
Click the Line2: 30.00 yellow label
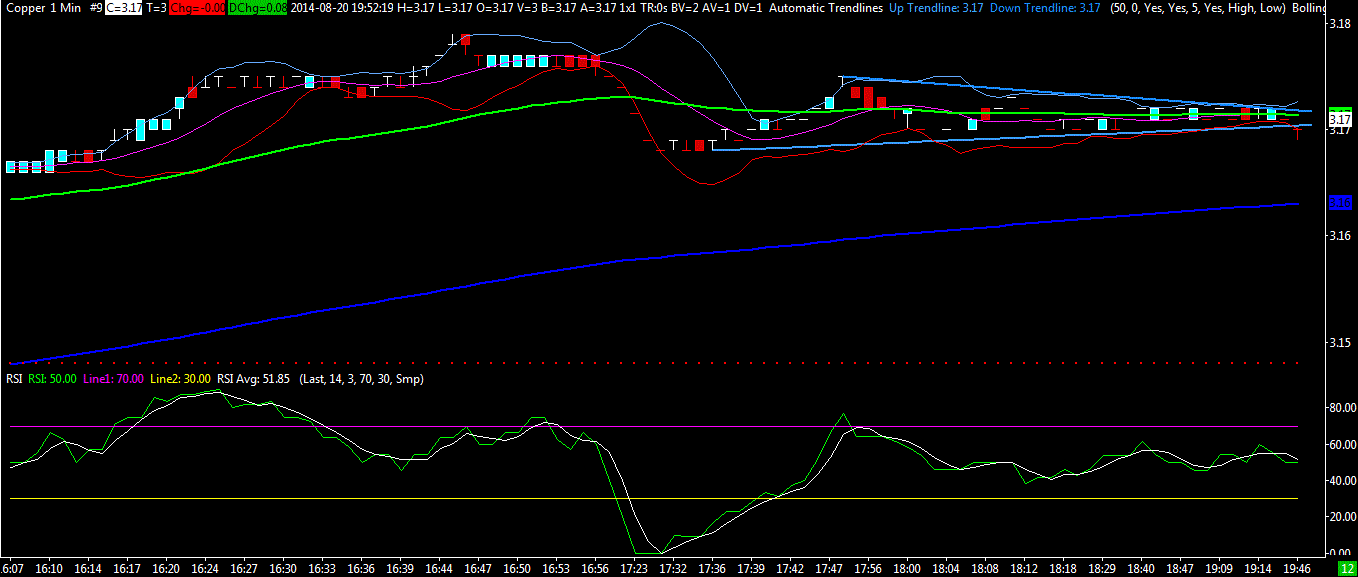click(x=181, y=379)
